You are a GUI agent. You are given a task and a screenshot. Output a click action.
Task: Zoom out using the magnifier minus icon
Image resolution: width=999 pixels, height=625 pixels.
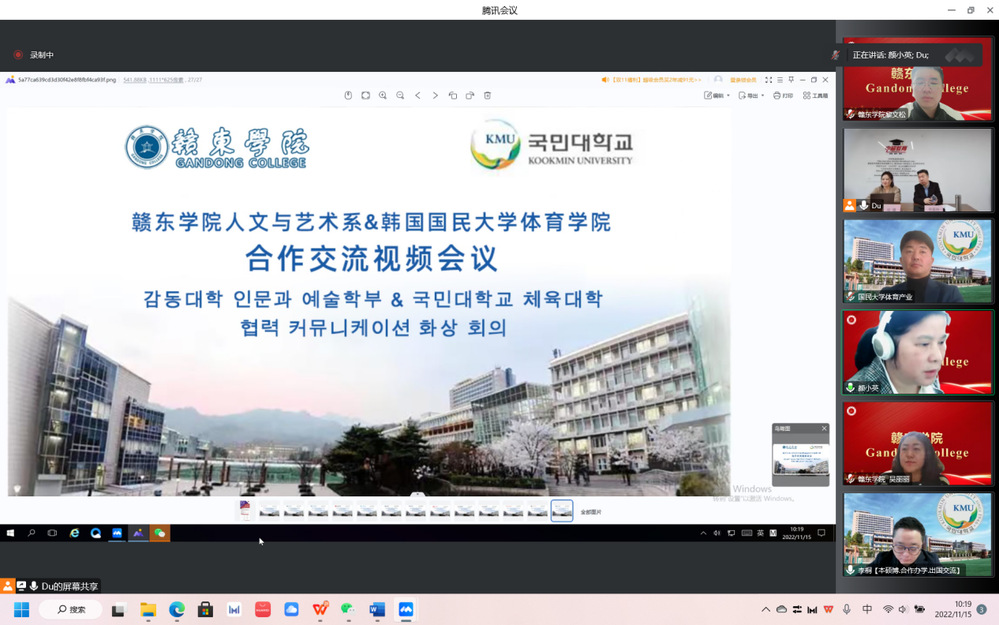coord(400,96)
